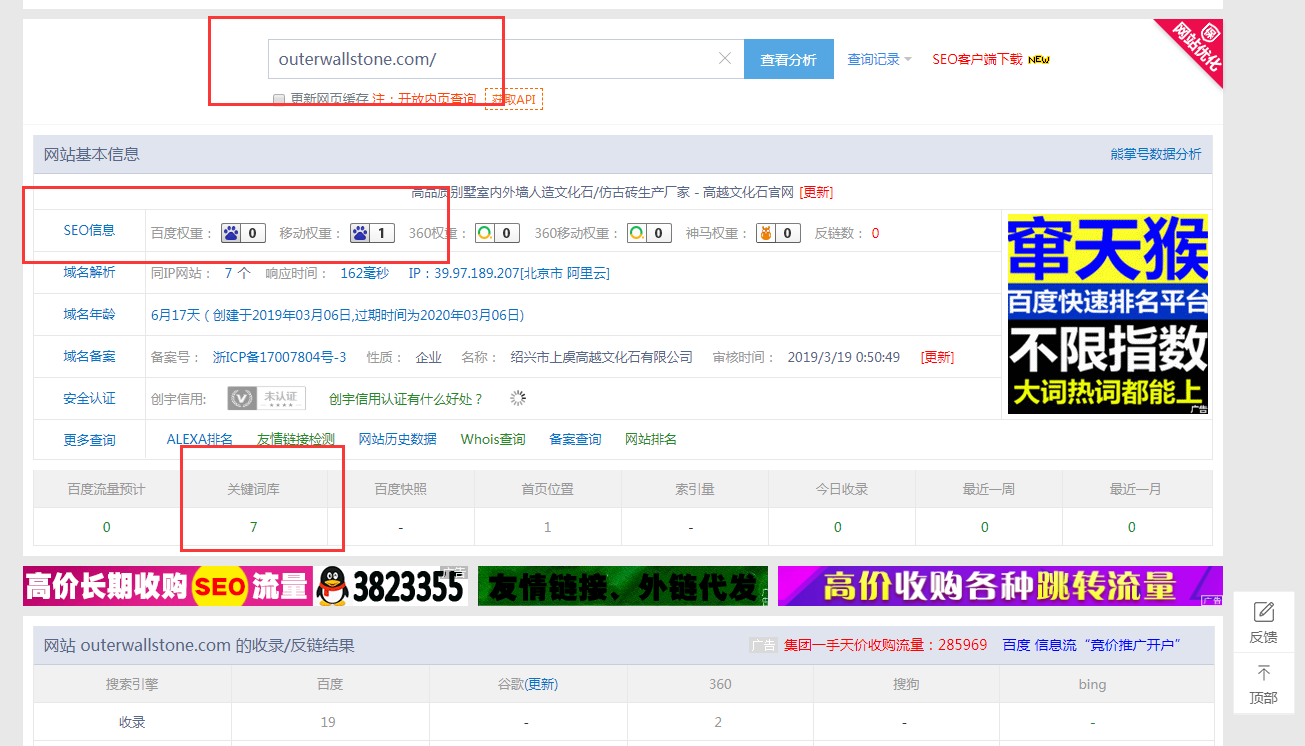Click the 360 weight badge
Screen dimensions: 1305x746
coord(497,233)
